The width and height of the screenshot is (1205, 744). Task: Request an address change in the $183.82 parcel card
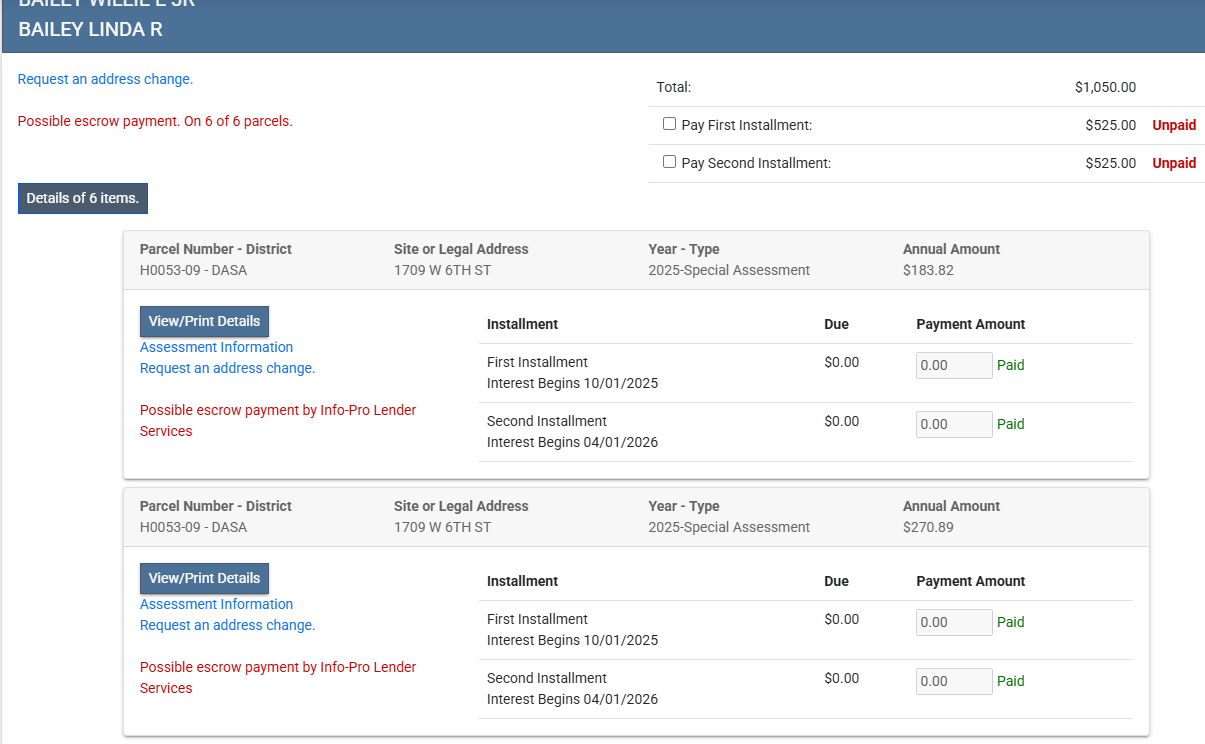coord(227,368)
